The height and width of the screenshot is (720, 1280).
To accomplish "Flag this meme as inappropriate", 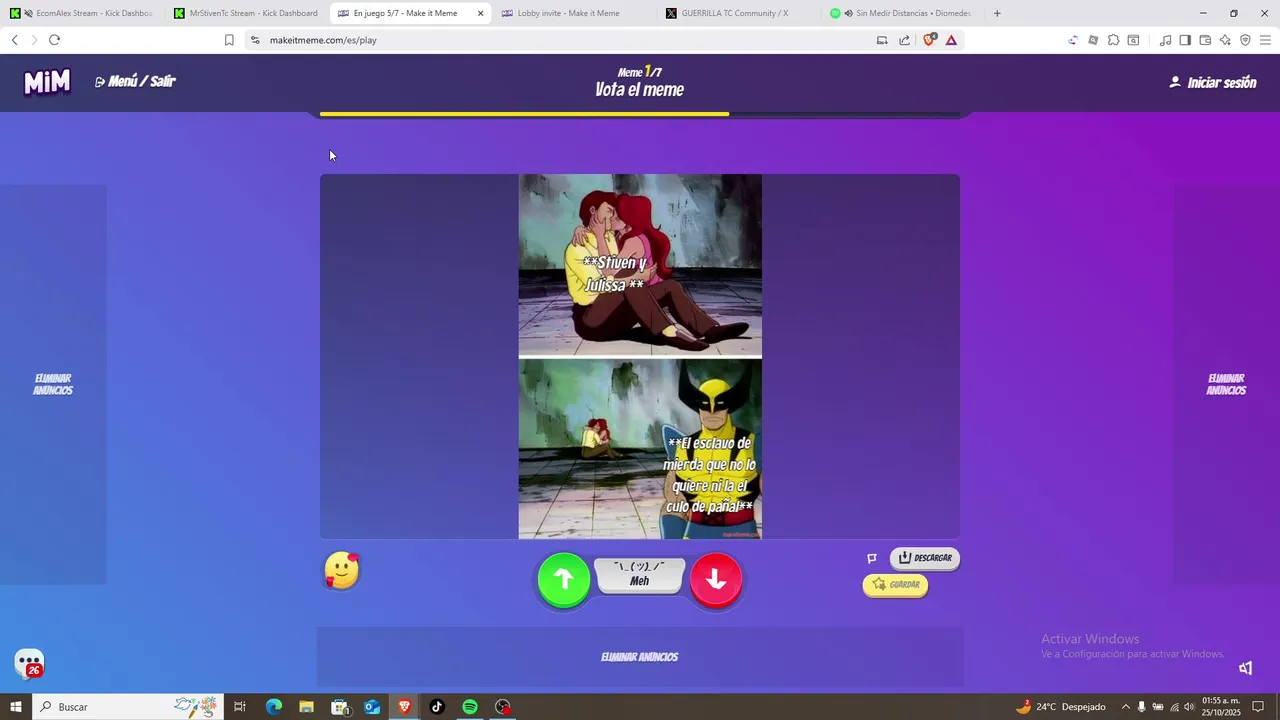I will pyautogui.click(x=872, y=558).
